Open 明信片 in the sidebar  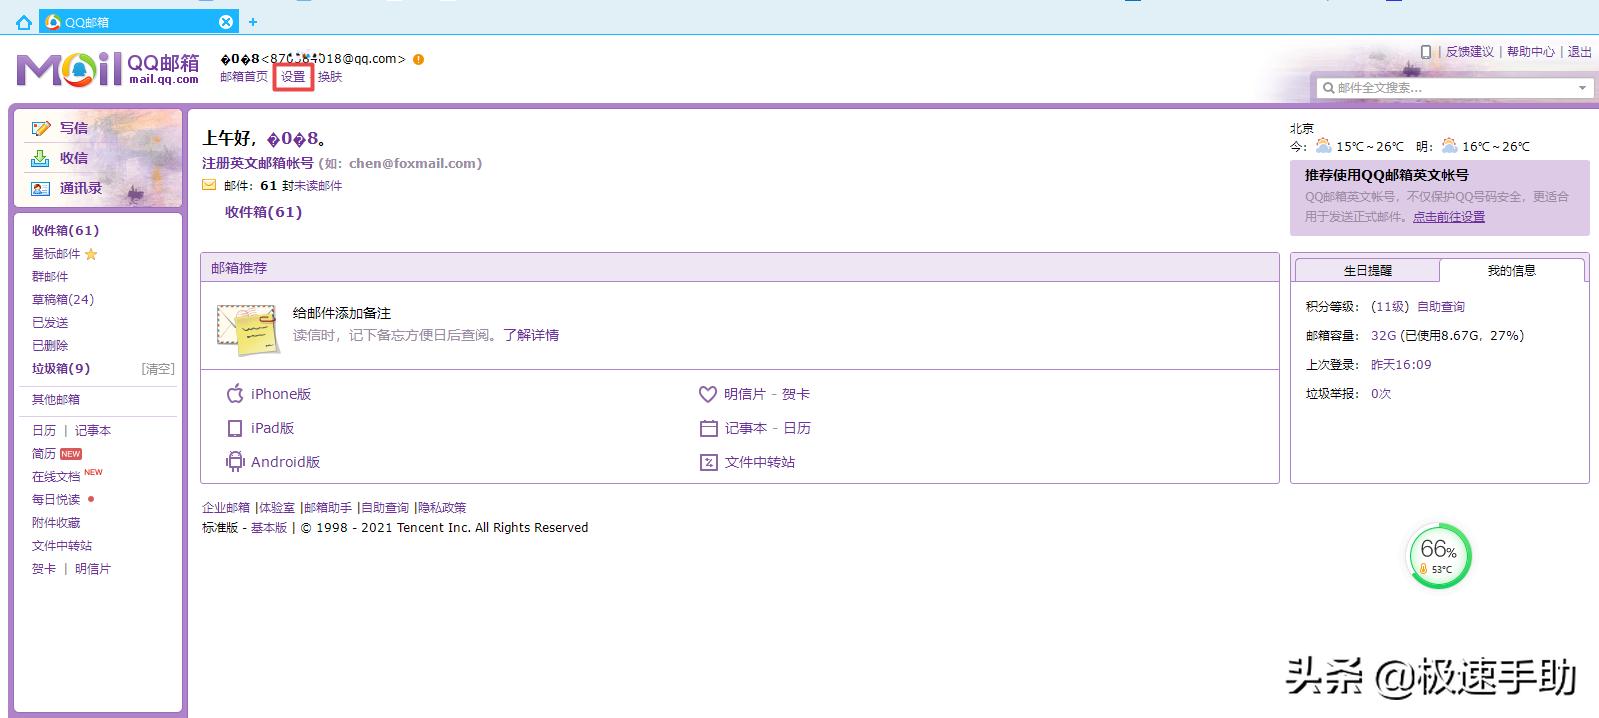[93, 569]
